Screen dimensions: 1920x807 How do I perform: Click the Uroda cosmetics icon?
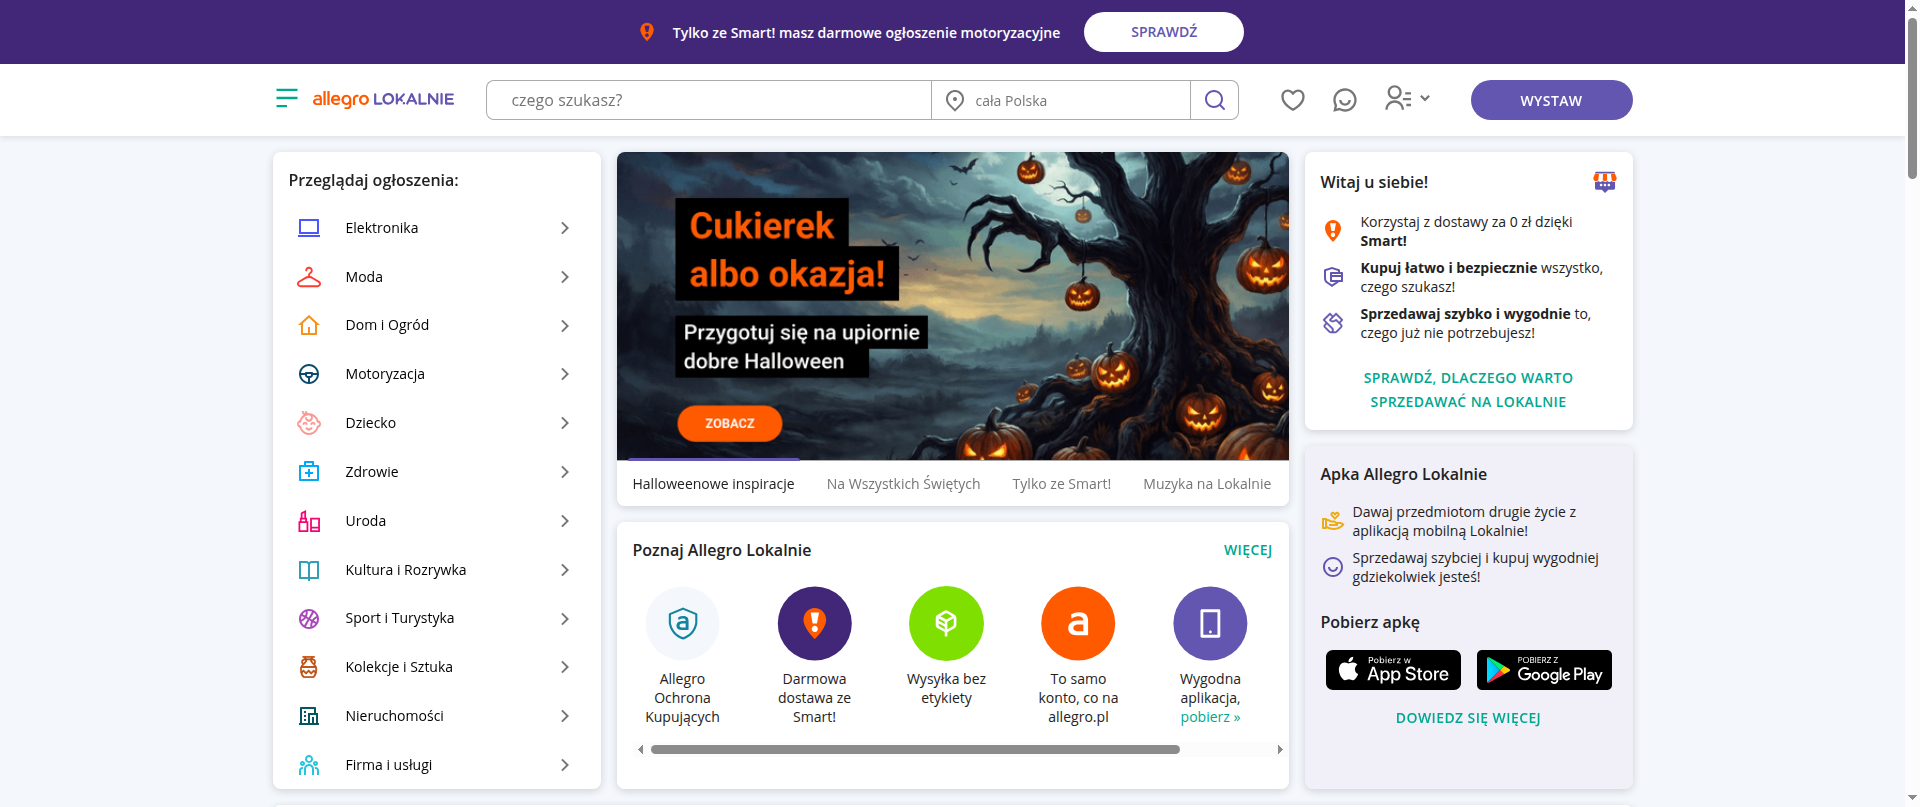[309, 521]
